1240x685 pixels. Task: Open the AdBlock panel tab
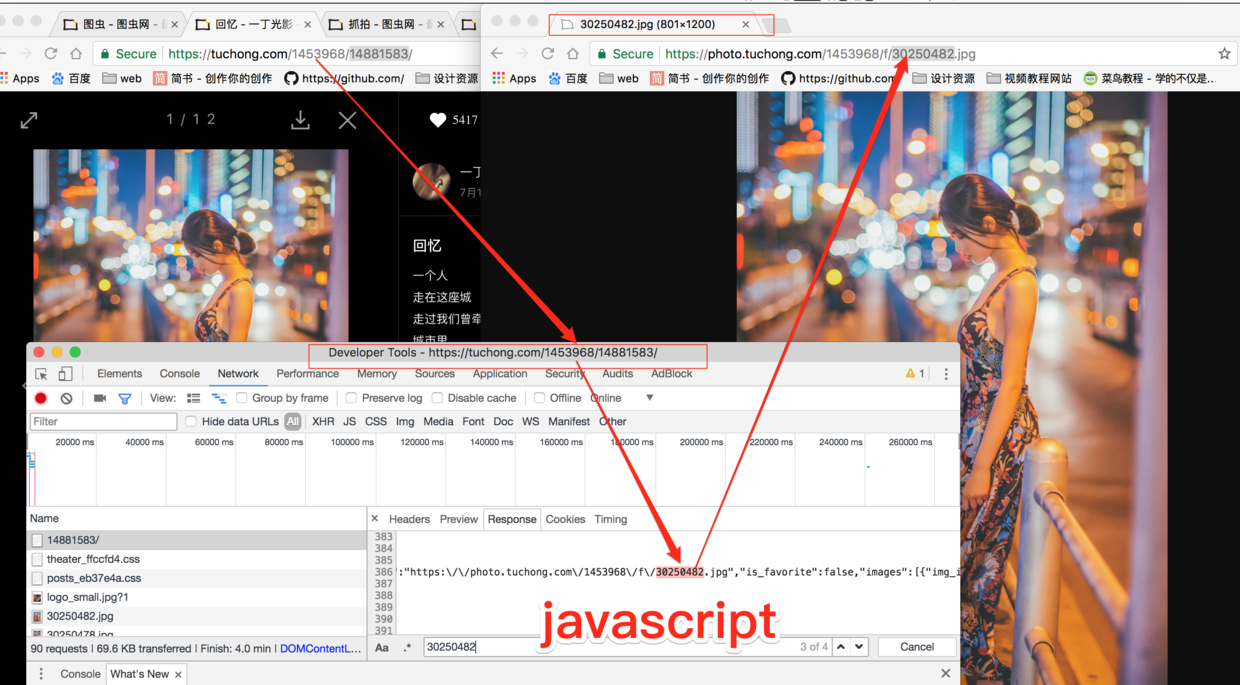(x=672, y=374)
